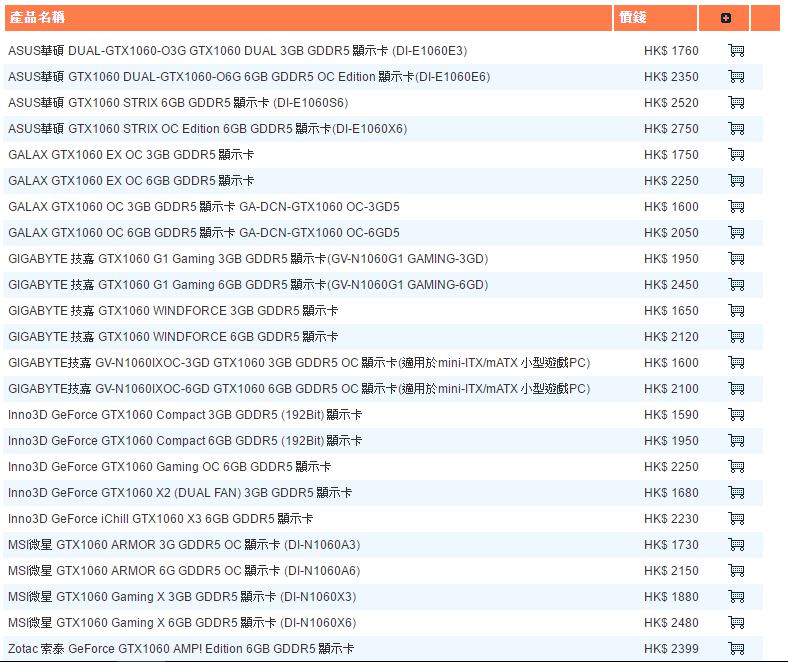Open ASUS STRIX OC Edition DI-E1060X6 link
This screenshot has height=662, width=788.
pyautogui.click(x=208, y=129)
